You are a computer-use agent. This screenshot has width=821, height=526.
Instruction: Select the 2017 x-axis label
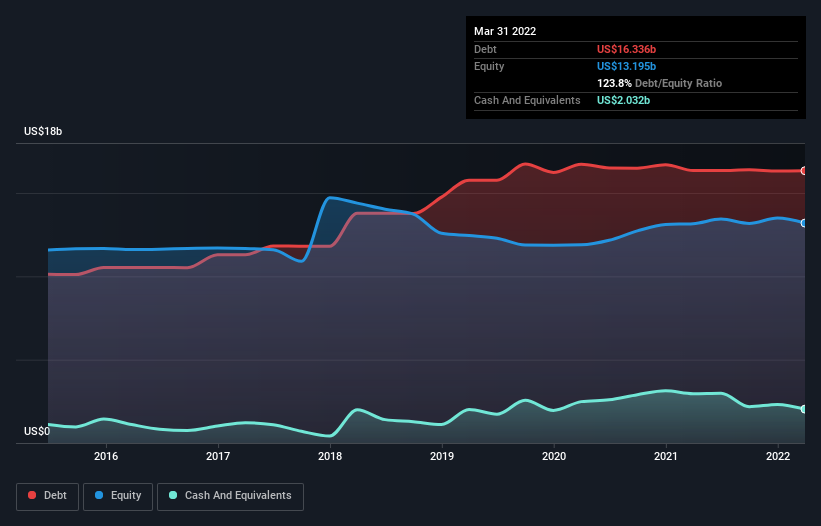click(218, 456)
